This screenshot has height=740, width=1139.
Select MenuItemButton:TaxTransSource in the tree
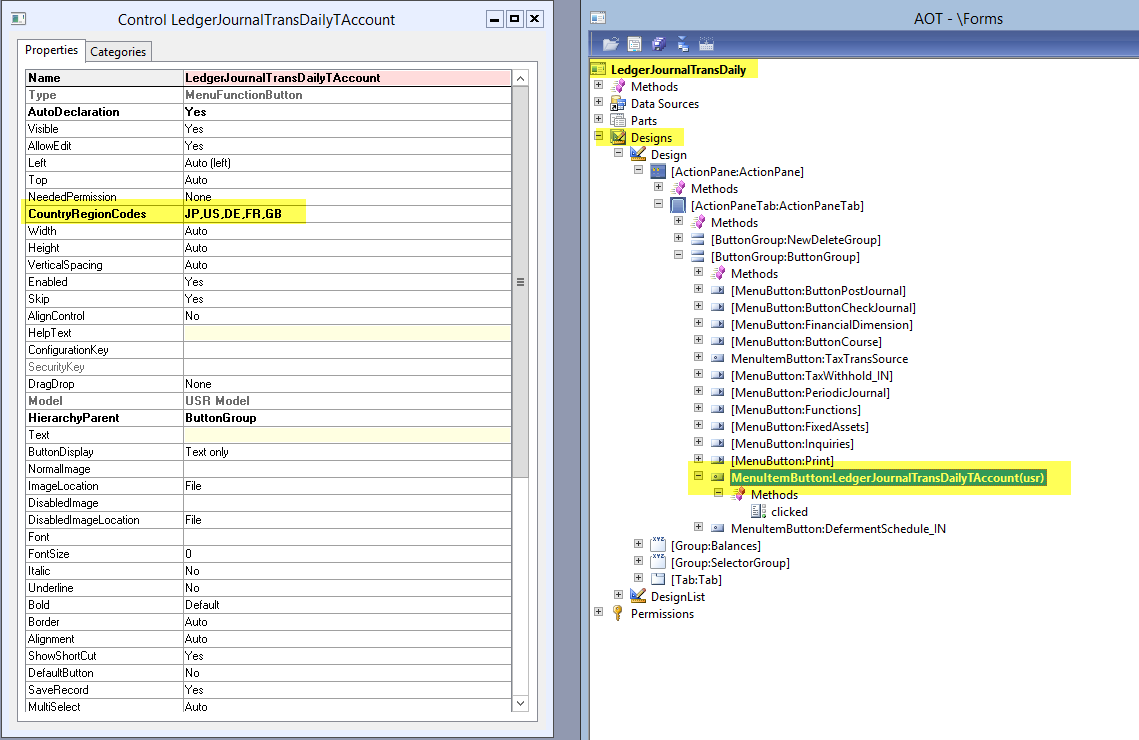pos(818,358)
